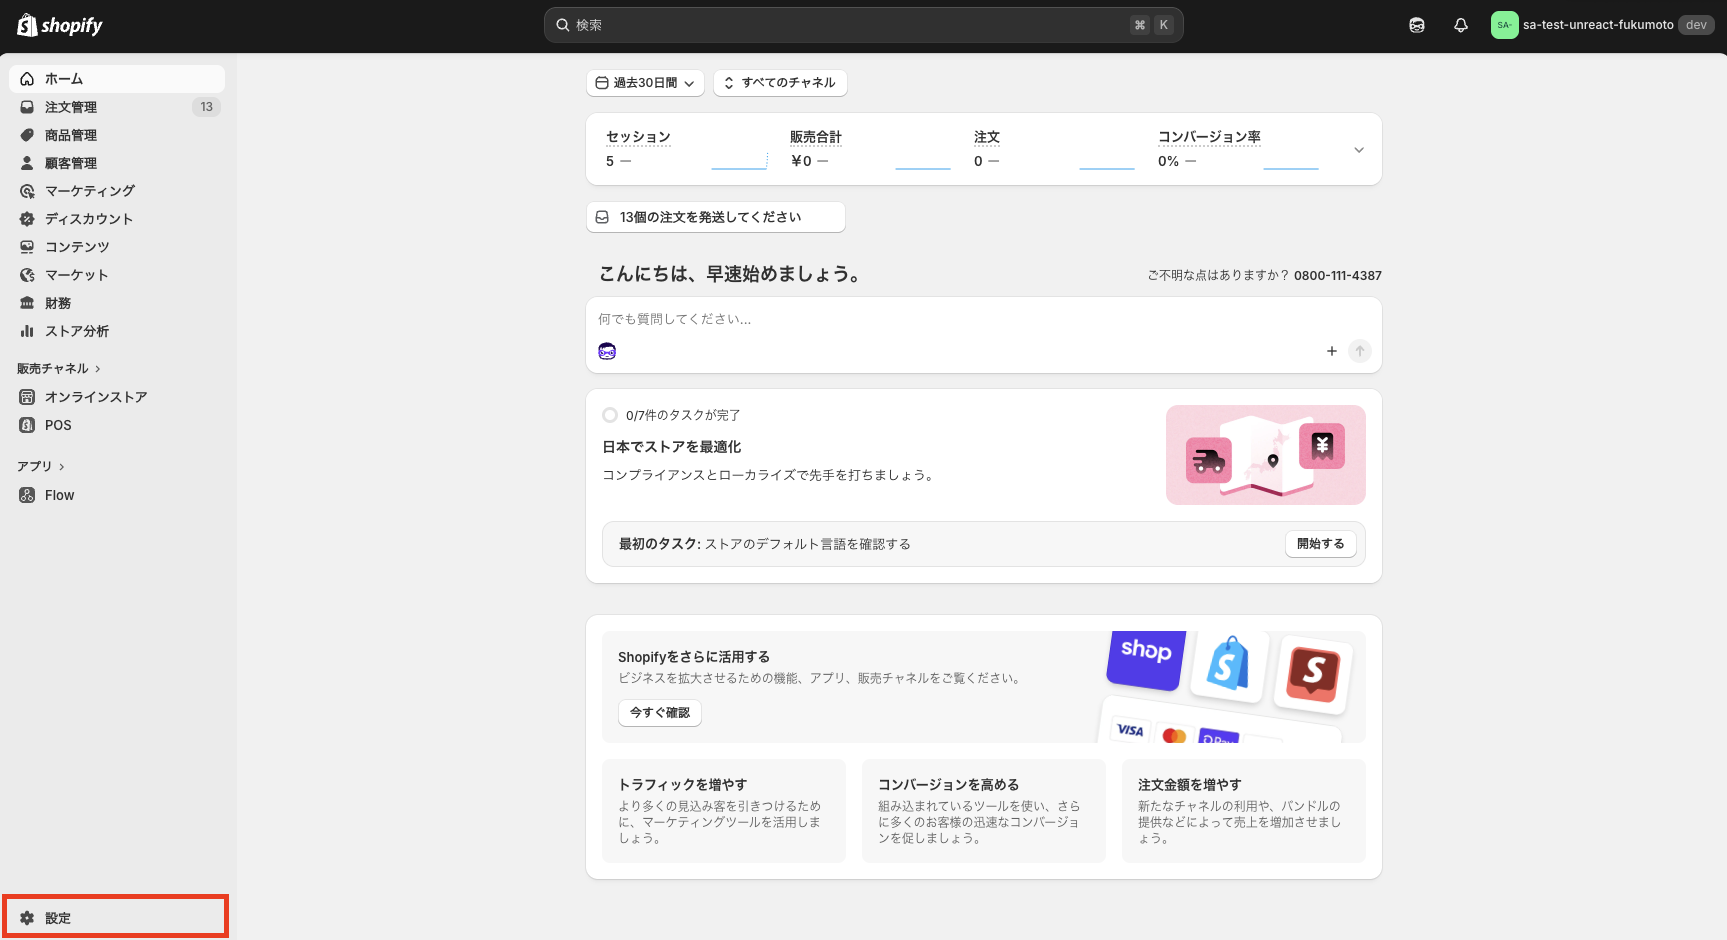The image size is (1727, 940).
Task: Click the gear icon beside 設定
Action: (27, 918)
